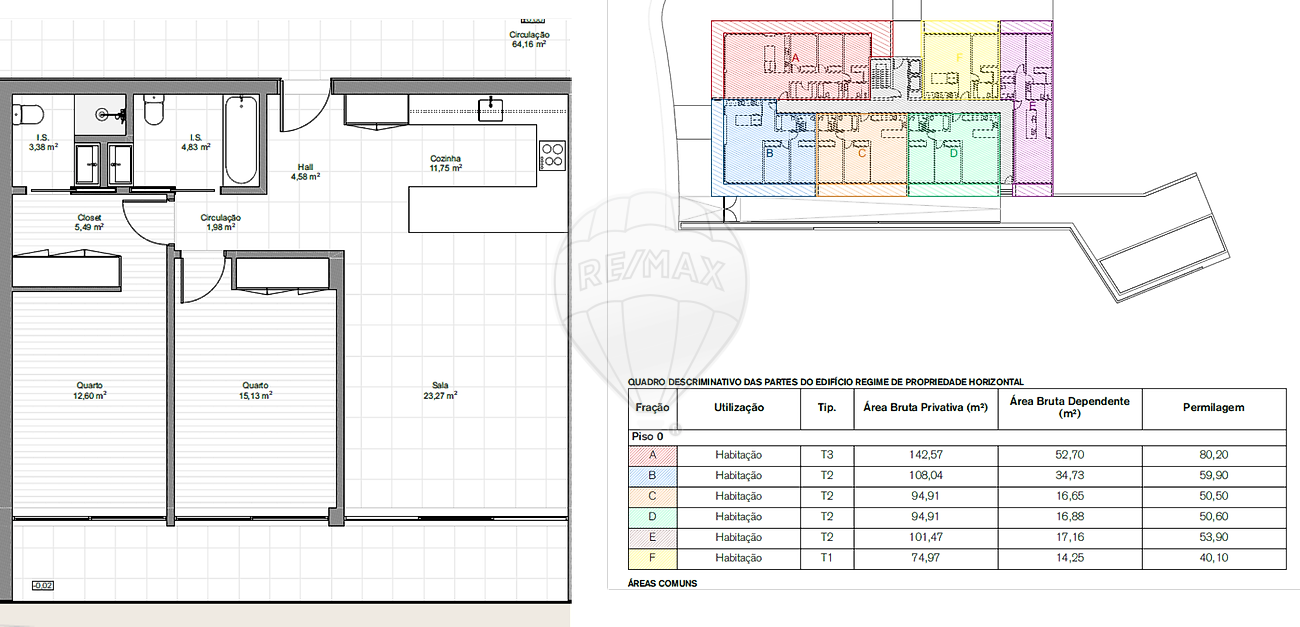
Task: Select the 142,57 cell in row A
Action: [924, 455]
